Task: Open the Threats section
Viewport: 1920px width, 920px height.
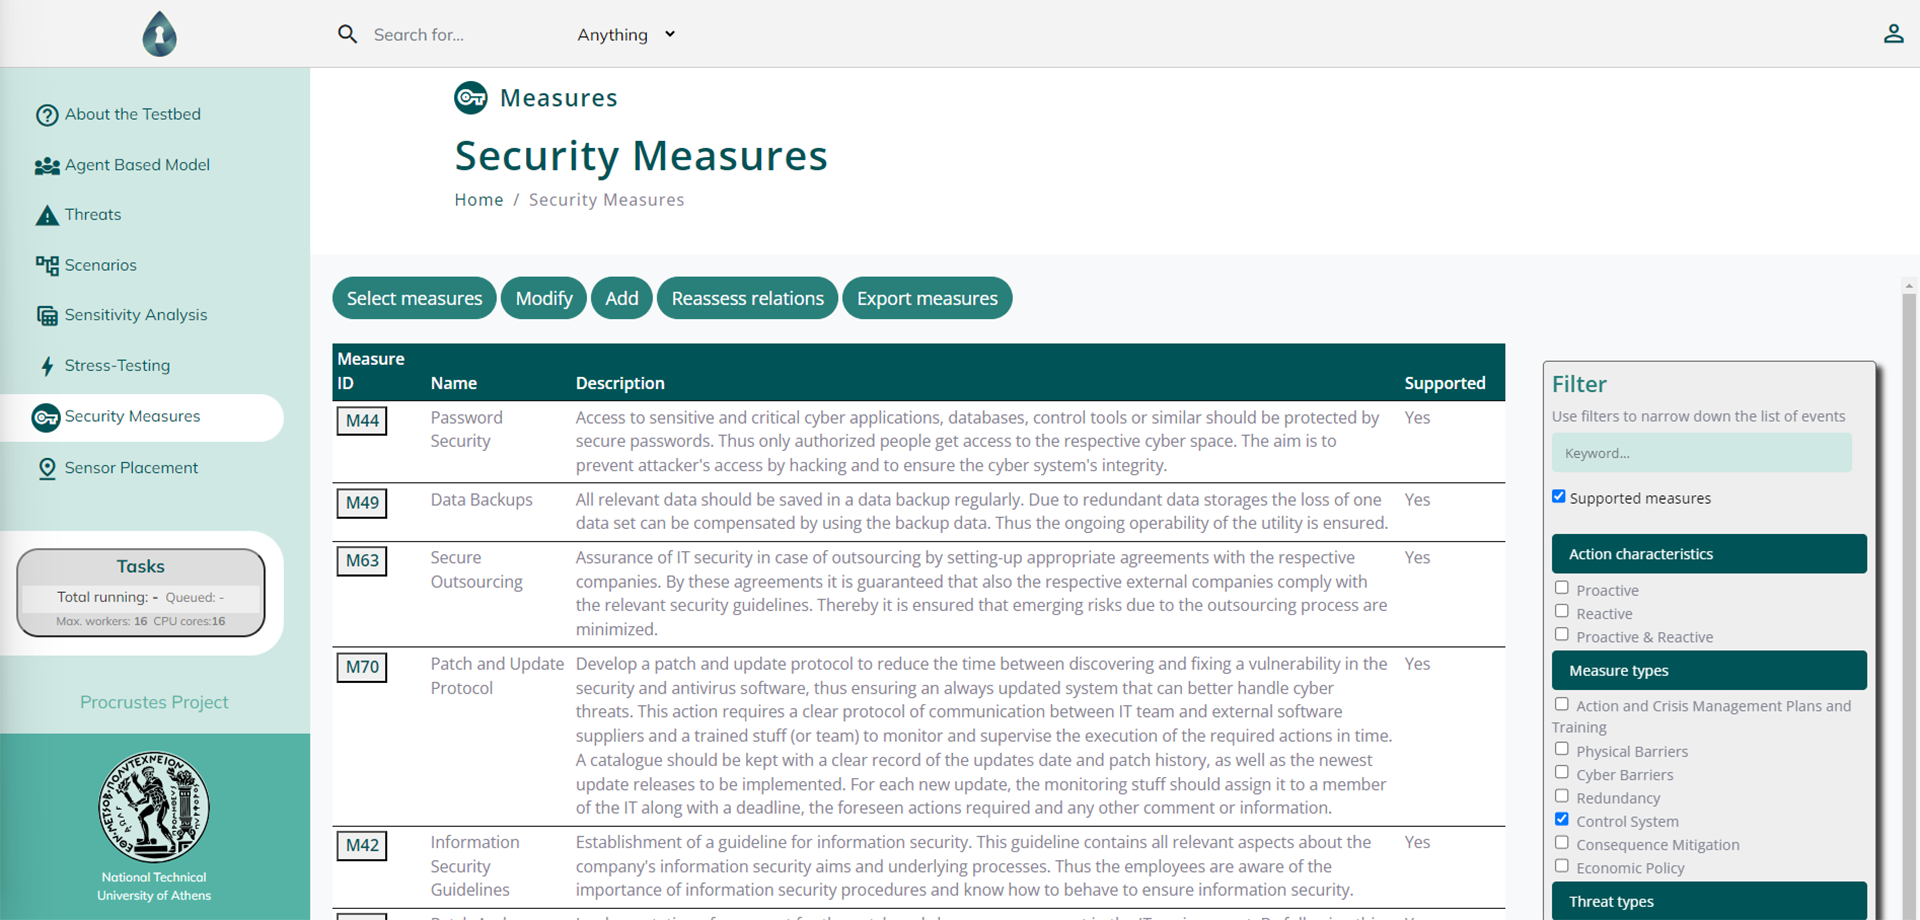Action: point(93,214)
